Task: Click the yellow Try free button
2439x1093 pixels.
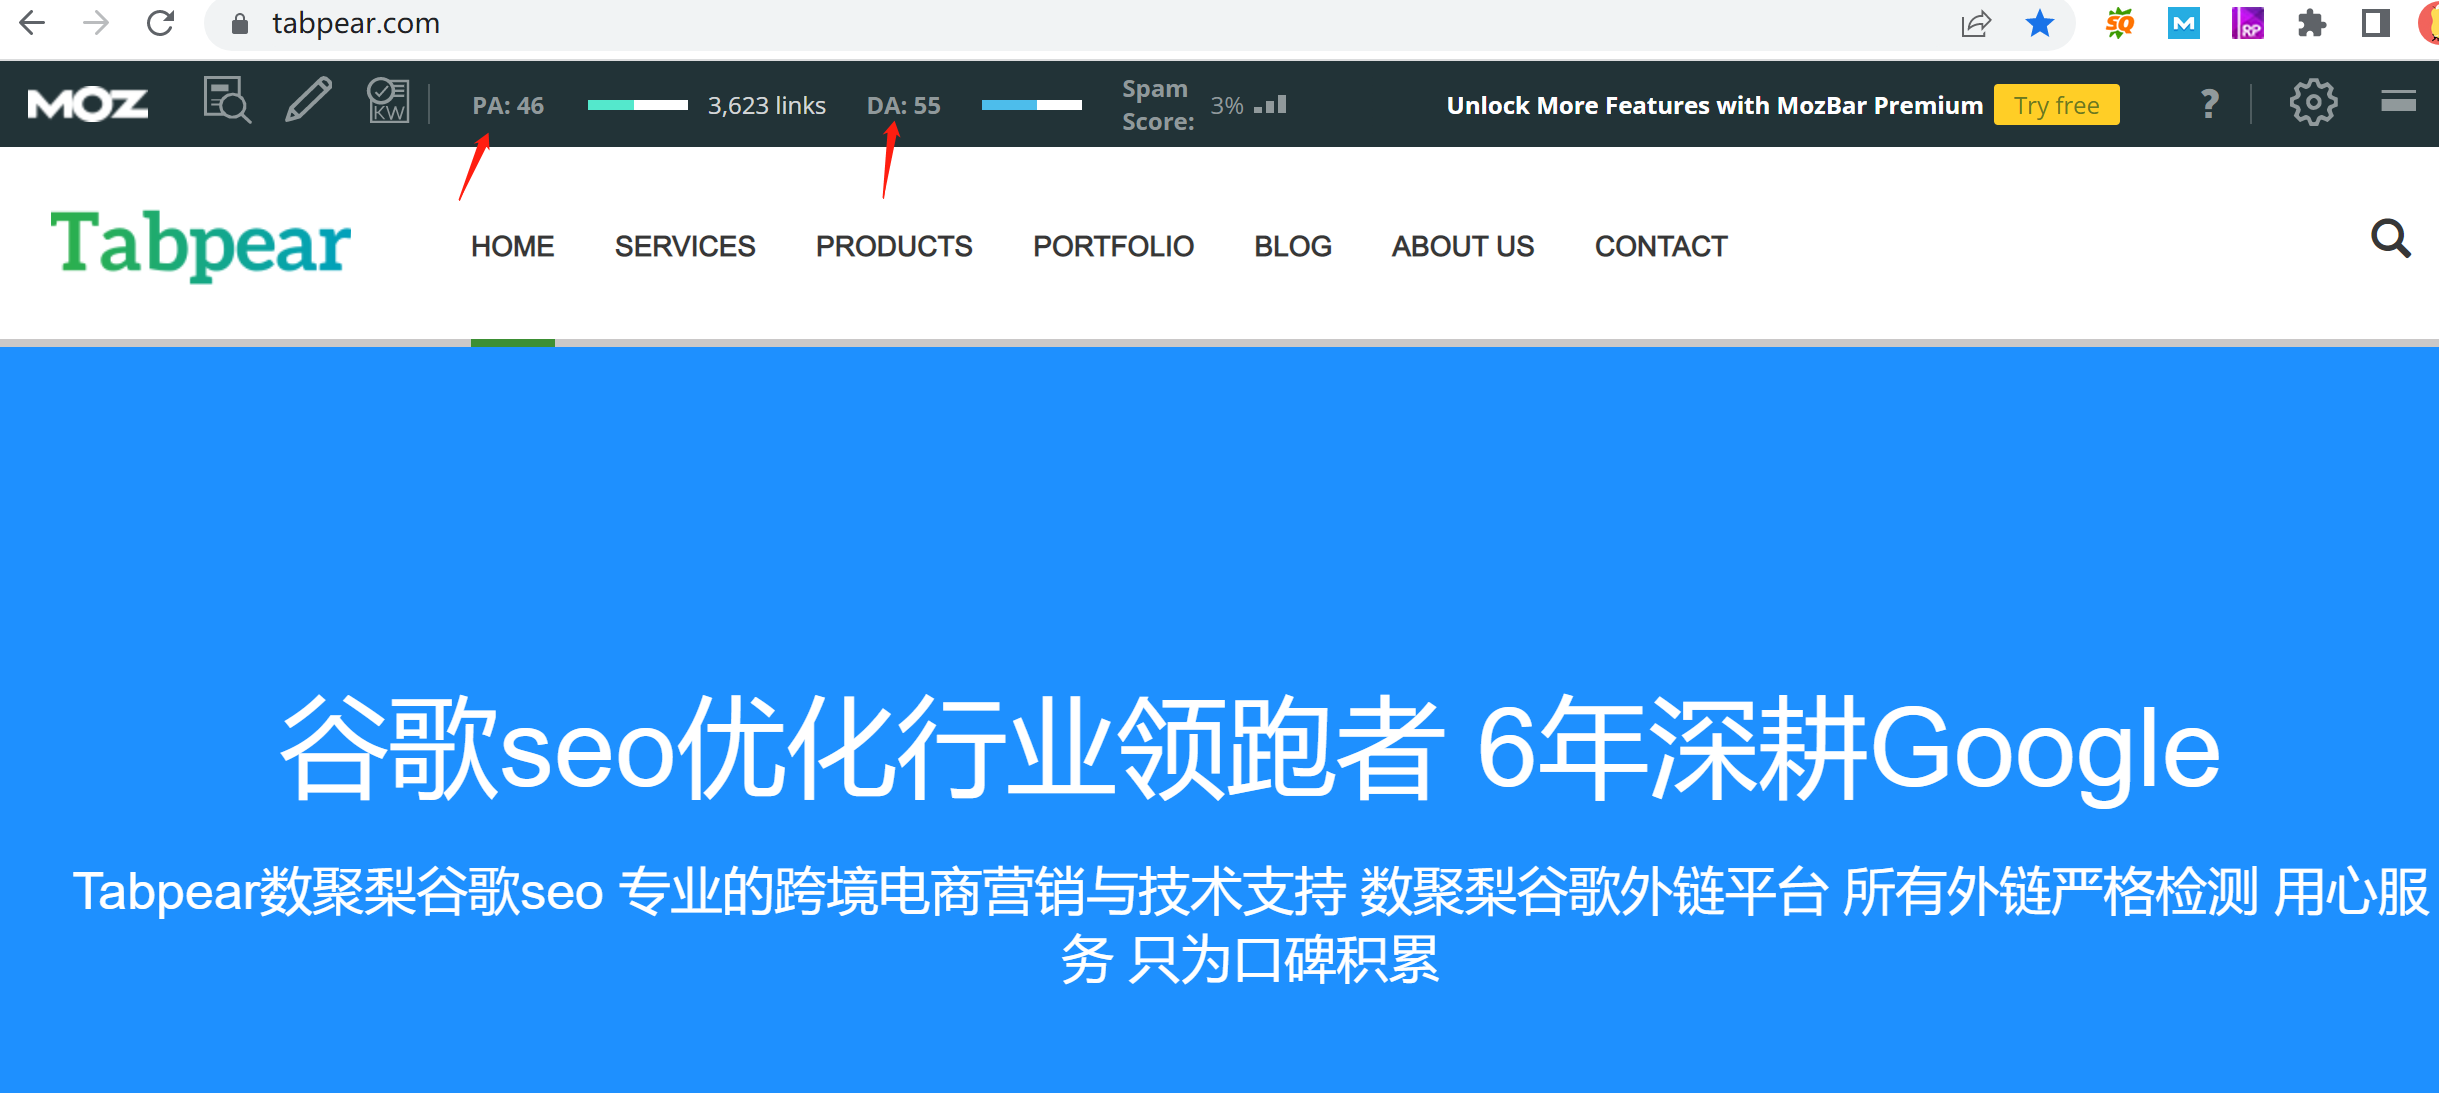Action: click(x=2056, y=105)
